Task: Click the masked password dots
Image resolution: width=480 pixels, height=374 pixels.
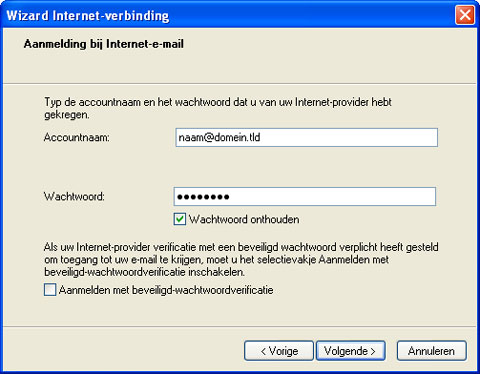Action: pyautogui.click(x=203, y=197)
